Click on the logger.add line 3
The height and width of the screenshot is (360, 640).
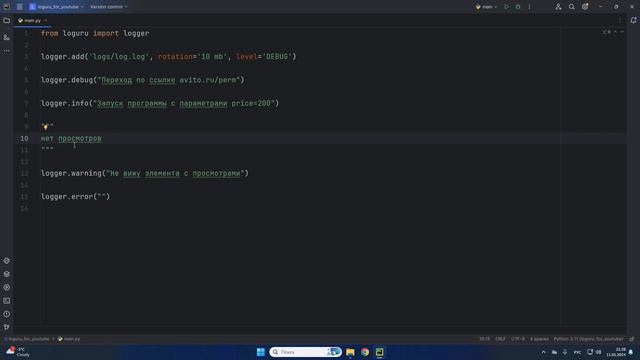coord(169,57)
